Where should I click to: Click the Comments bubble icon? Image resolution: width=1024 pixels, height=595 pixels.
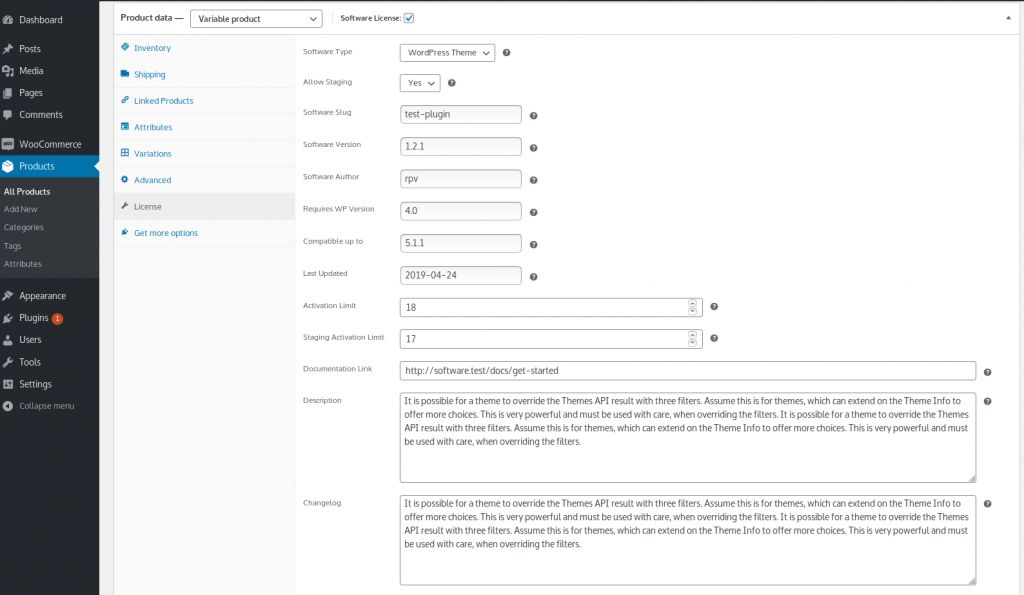tap(8, 115)
